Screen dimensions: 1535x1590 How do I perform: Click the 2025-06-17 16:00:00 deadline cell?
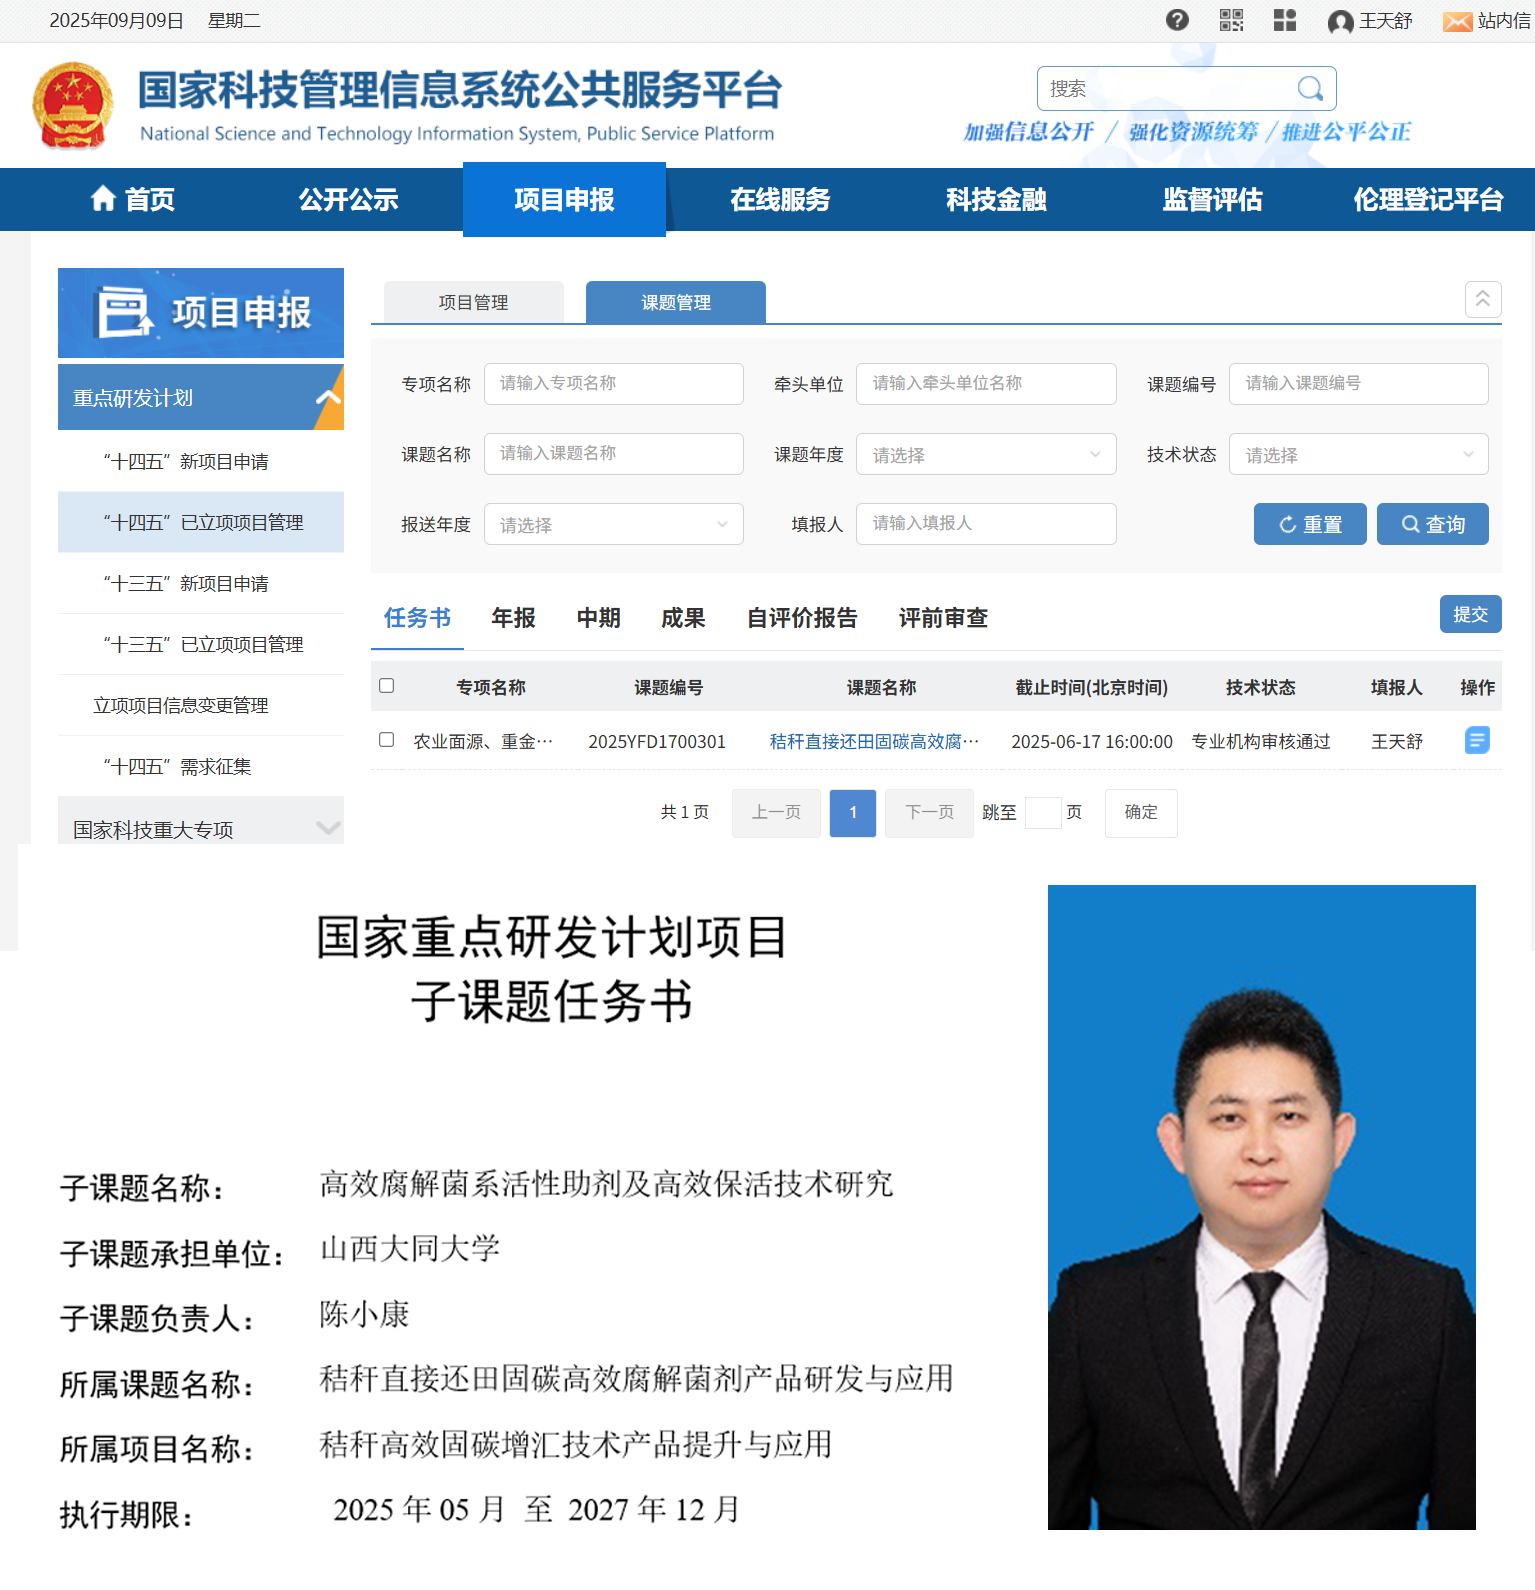(1092, 741)
